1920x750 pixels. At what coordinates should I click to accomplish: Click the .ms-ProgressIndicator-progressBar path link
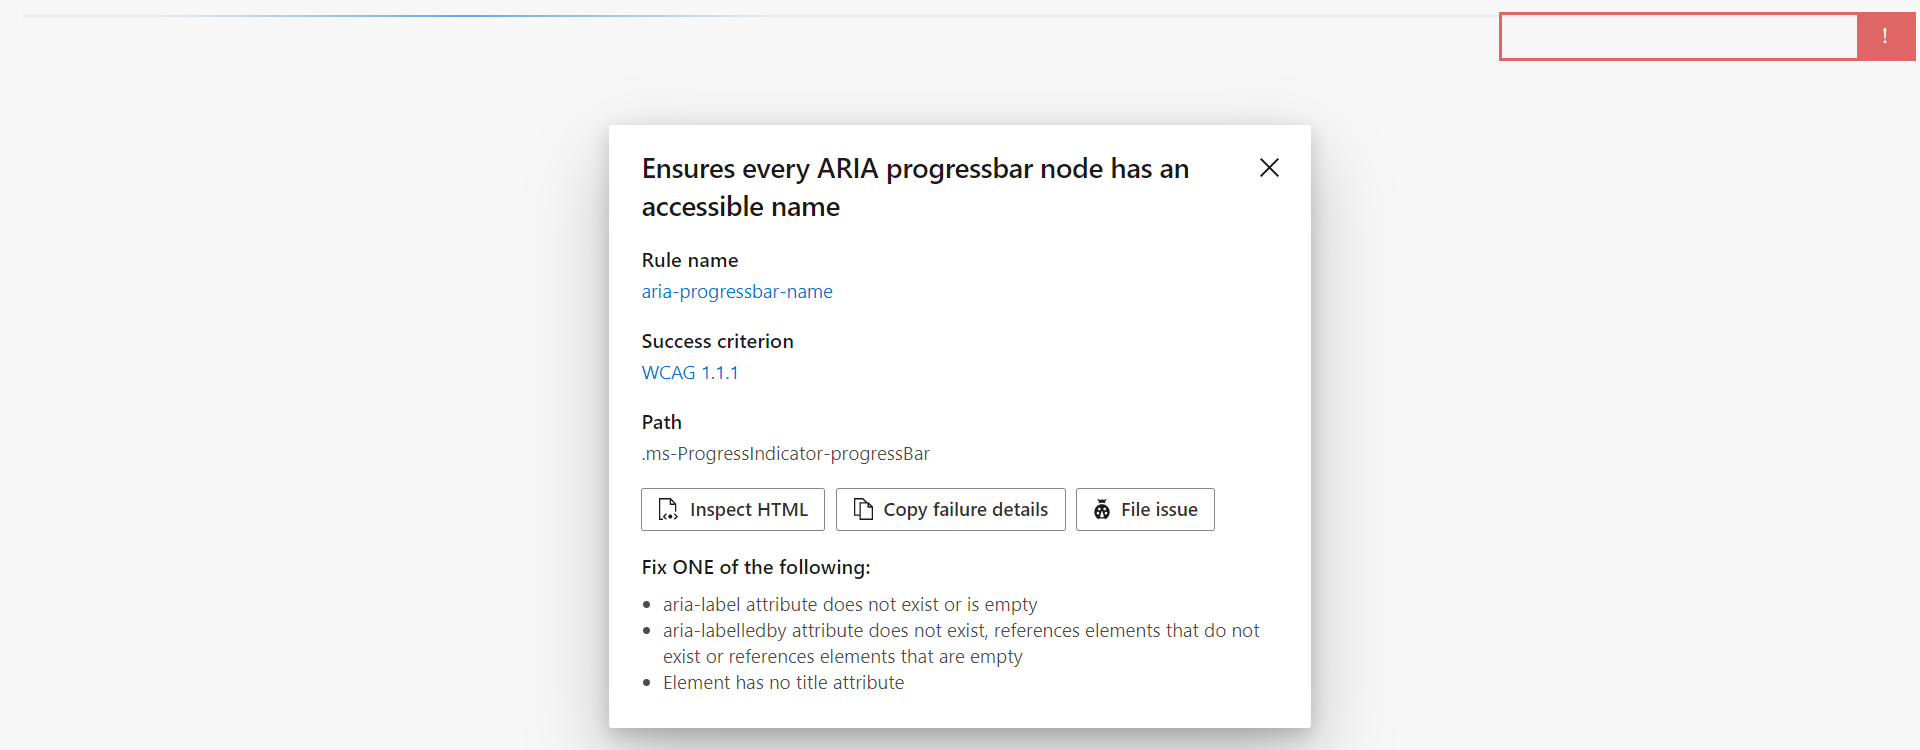(786, 453)
